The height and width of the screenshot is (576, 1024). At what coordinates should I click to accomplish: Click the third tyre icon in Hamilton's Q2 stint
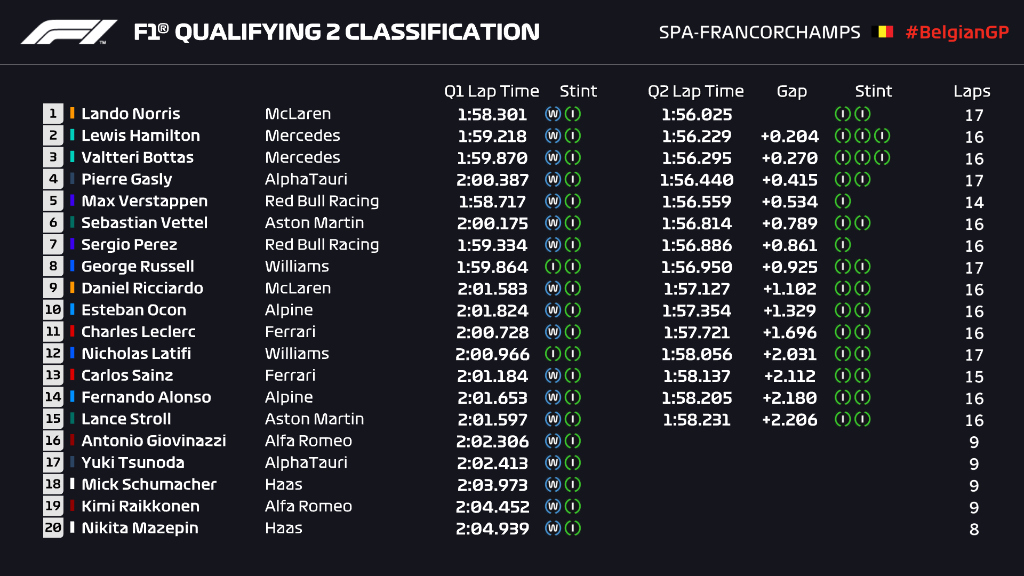click(882, 136)
